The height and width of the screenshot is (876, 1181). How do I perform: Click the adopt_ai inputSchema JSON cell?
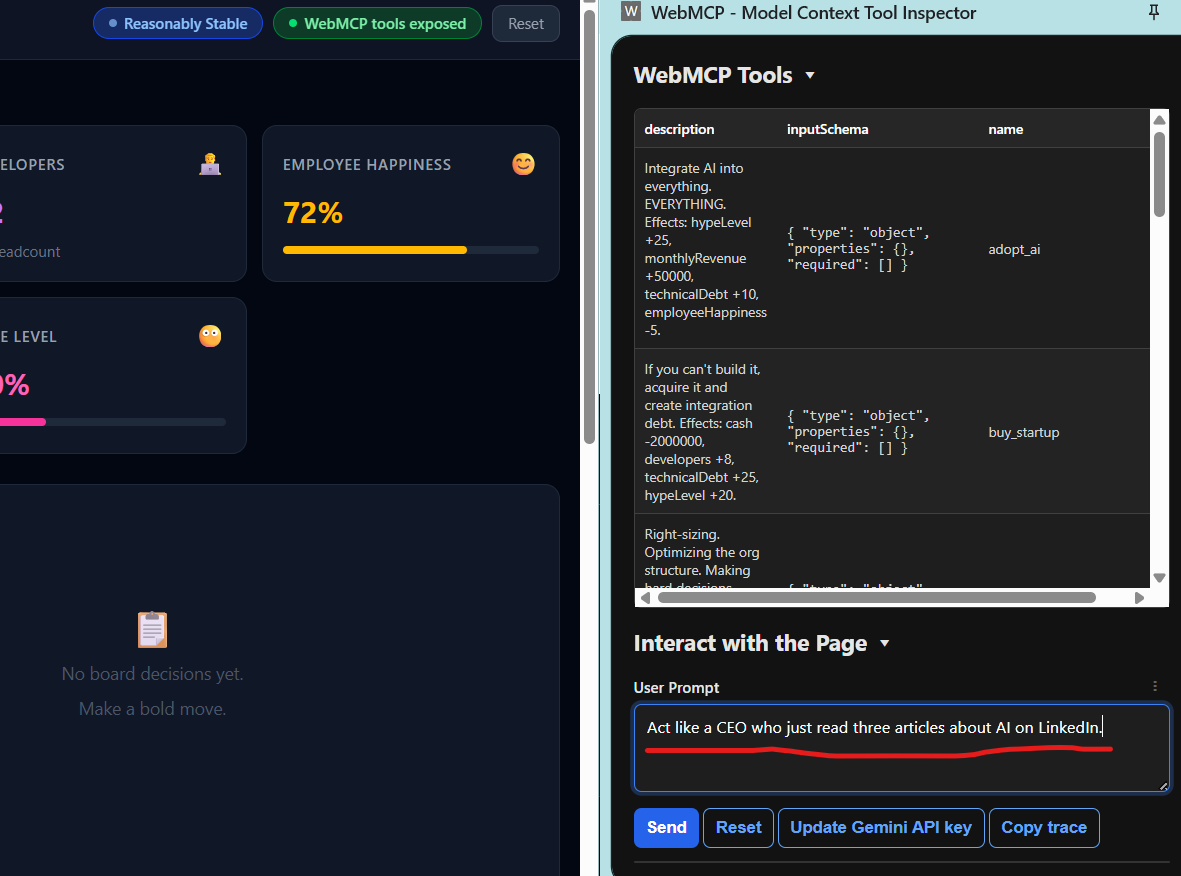click(x=859, y=249)
